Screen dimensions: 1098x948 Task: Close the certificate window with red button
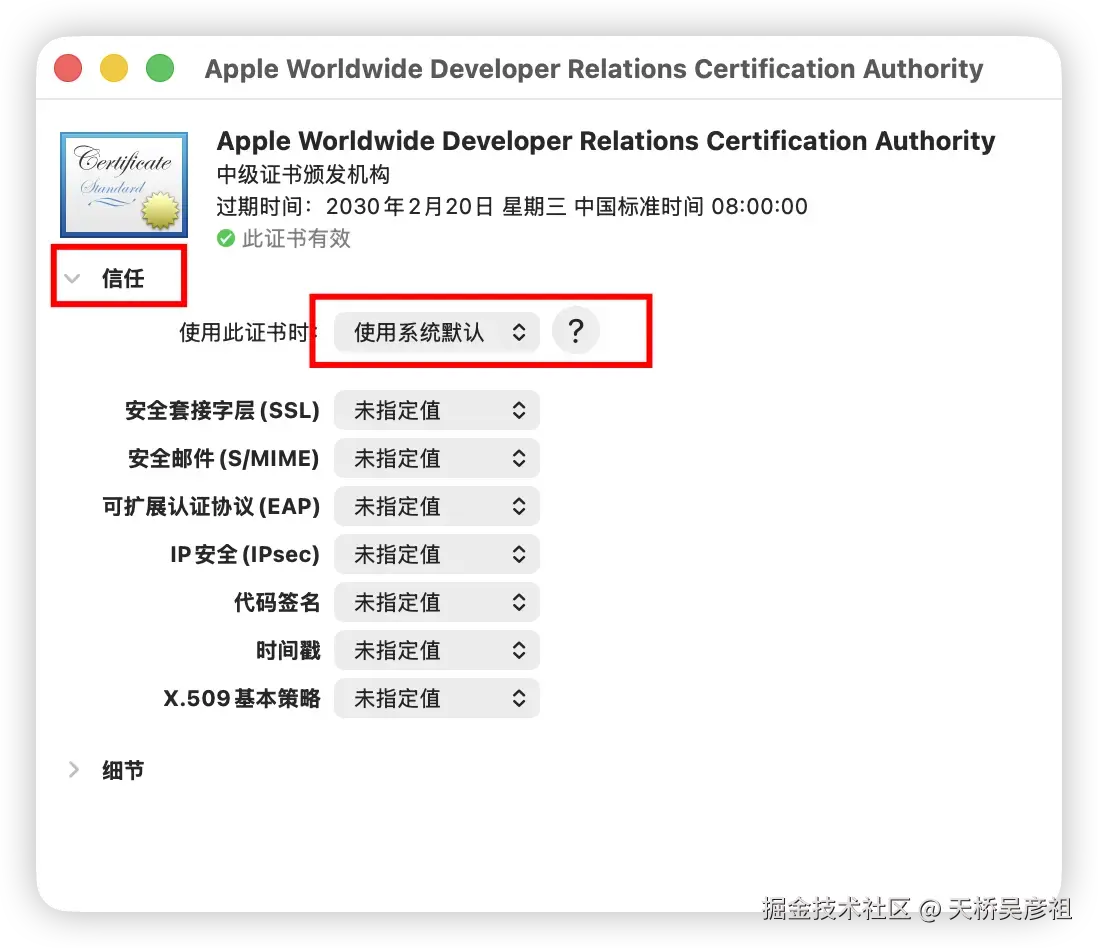click(68, 68)
